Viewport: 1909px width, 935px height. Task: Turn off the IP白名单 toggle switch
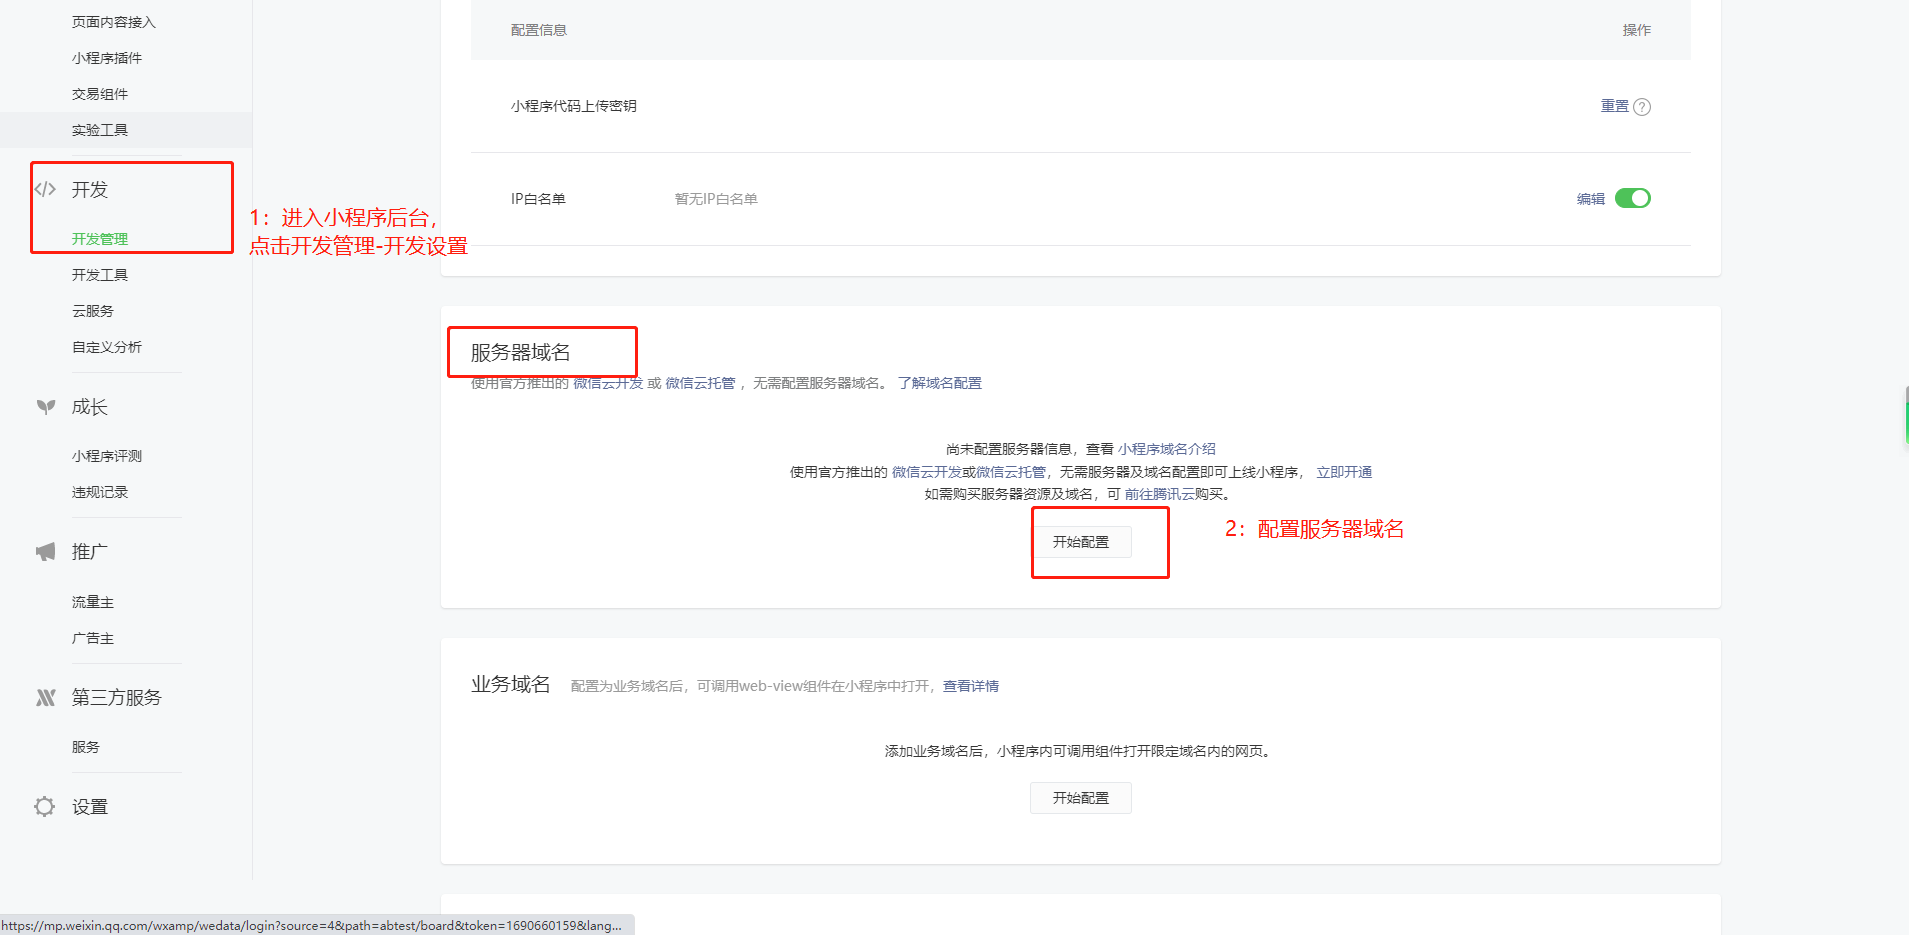(x=1632, y=198)
